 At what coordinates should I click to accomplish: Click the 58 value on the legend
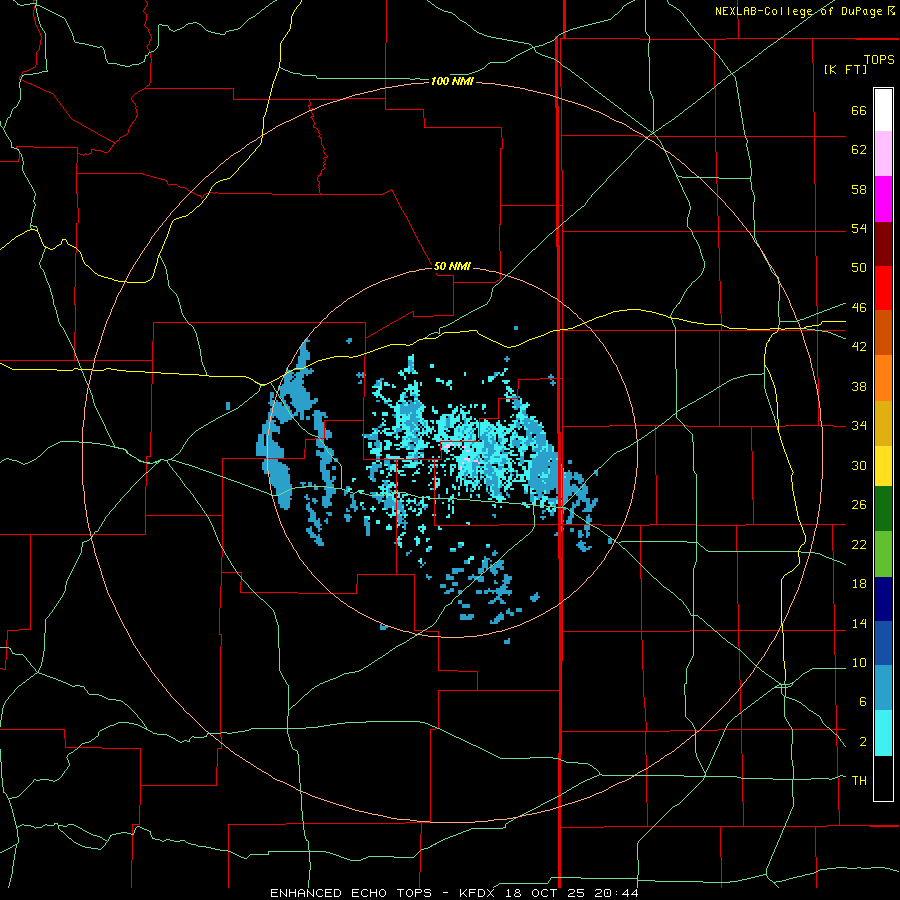pos(859,189)
